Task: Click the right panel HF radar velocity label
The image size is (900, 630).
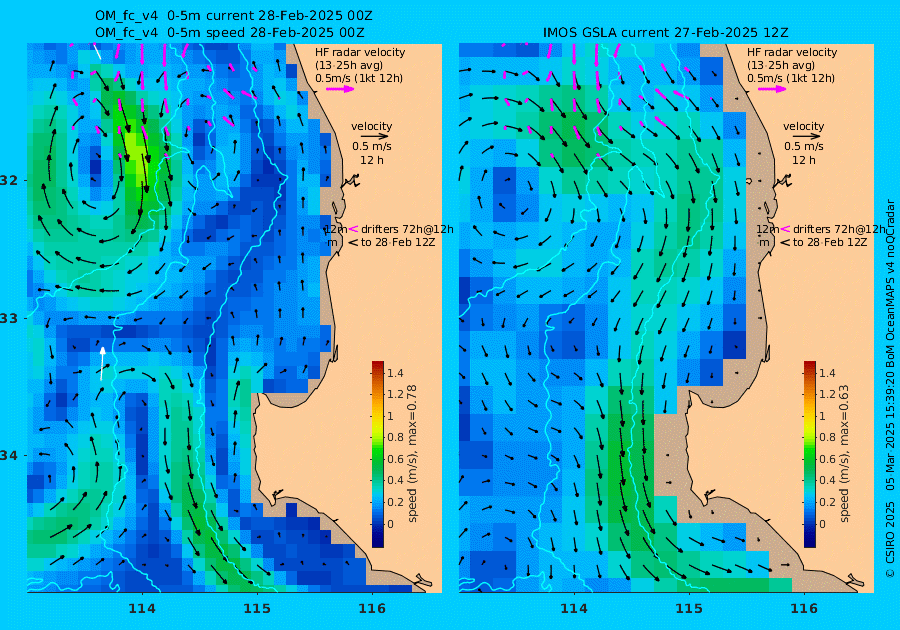Action: [792, 52]
